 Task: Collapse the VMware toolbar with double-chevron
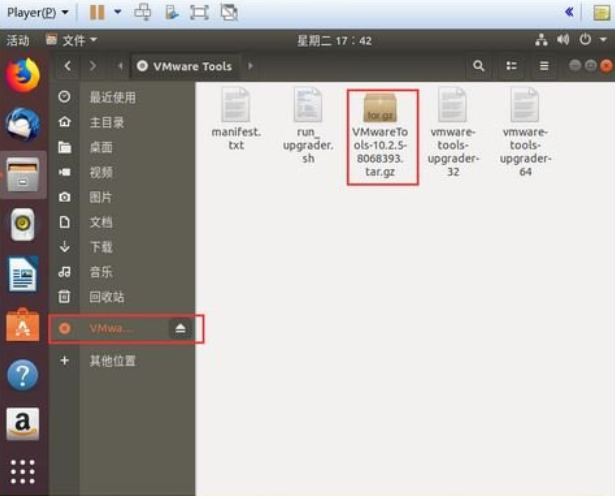coord(569,12)
